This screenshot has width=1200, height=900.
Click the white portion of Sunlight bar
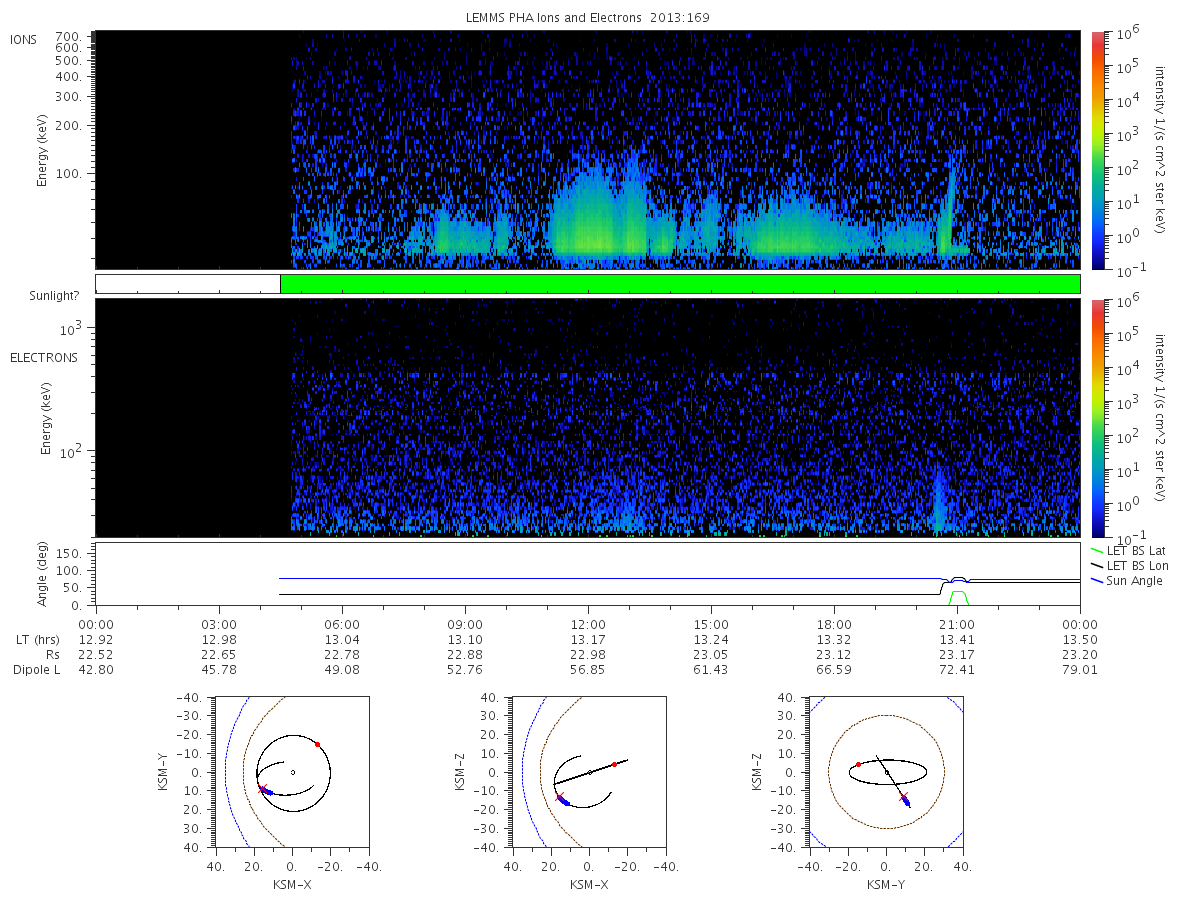click(188, 284)
